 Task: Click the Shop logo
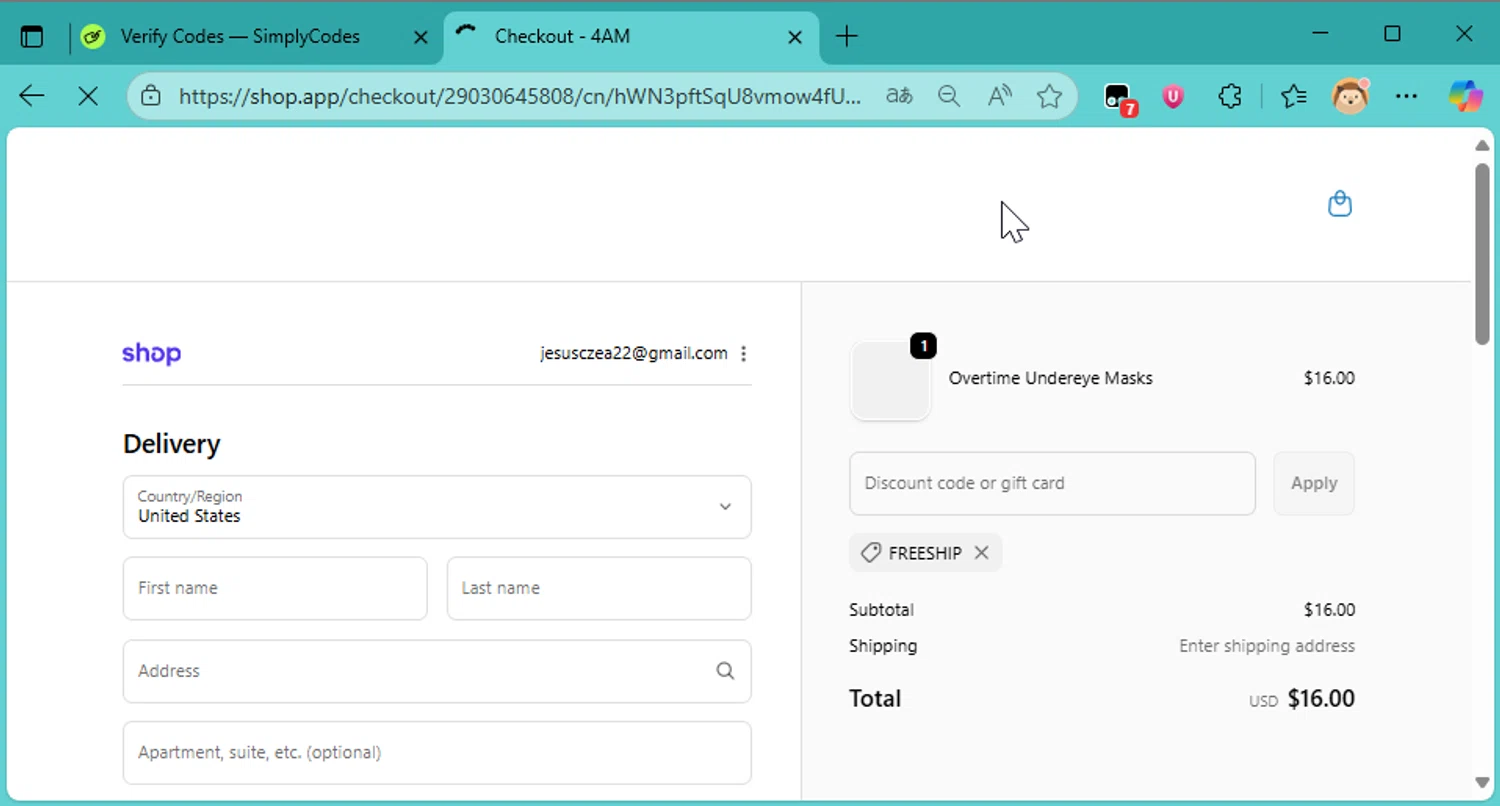pyautogui.click(x=151, y=354)
